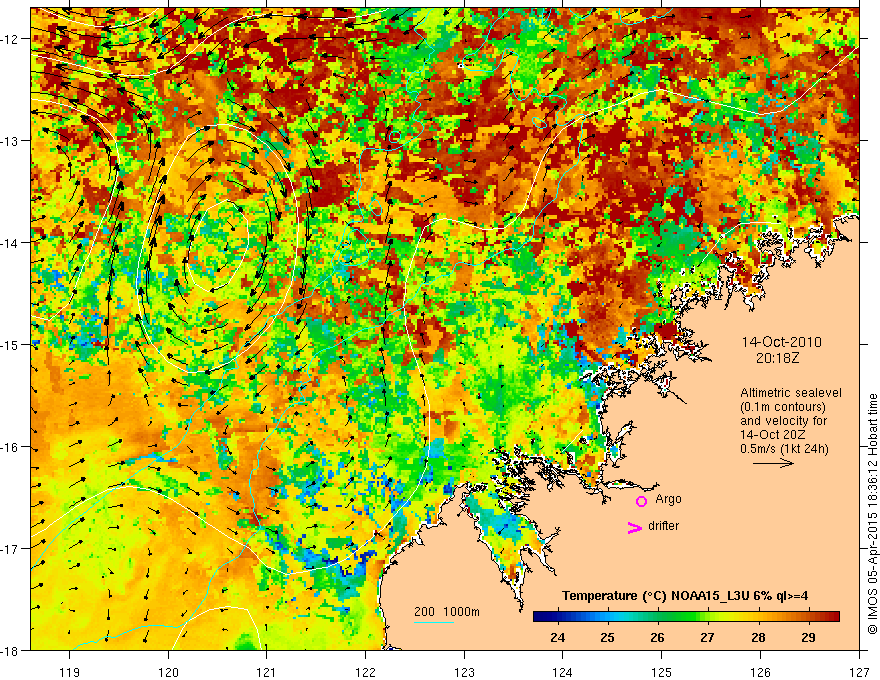Image resolution: width=880 pixels, height=680 pixels.
Task: Select the '20:18Z' time text
Action: [777, 358]
